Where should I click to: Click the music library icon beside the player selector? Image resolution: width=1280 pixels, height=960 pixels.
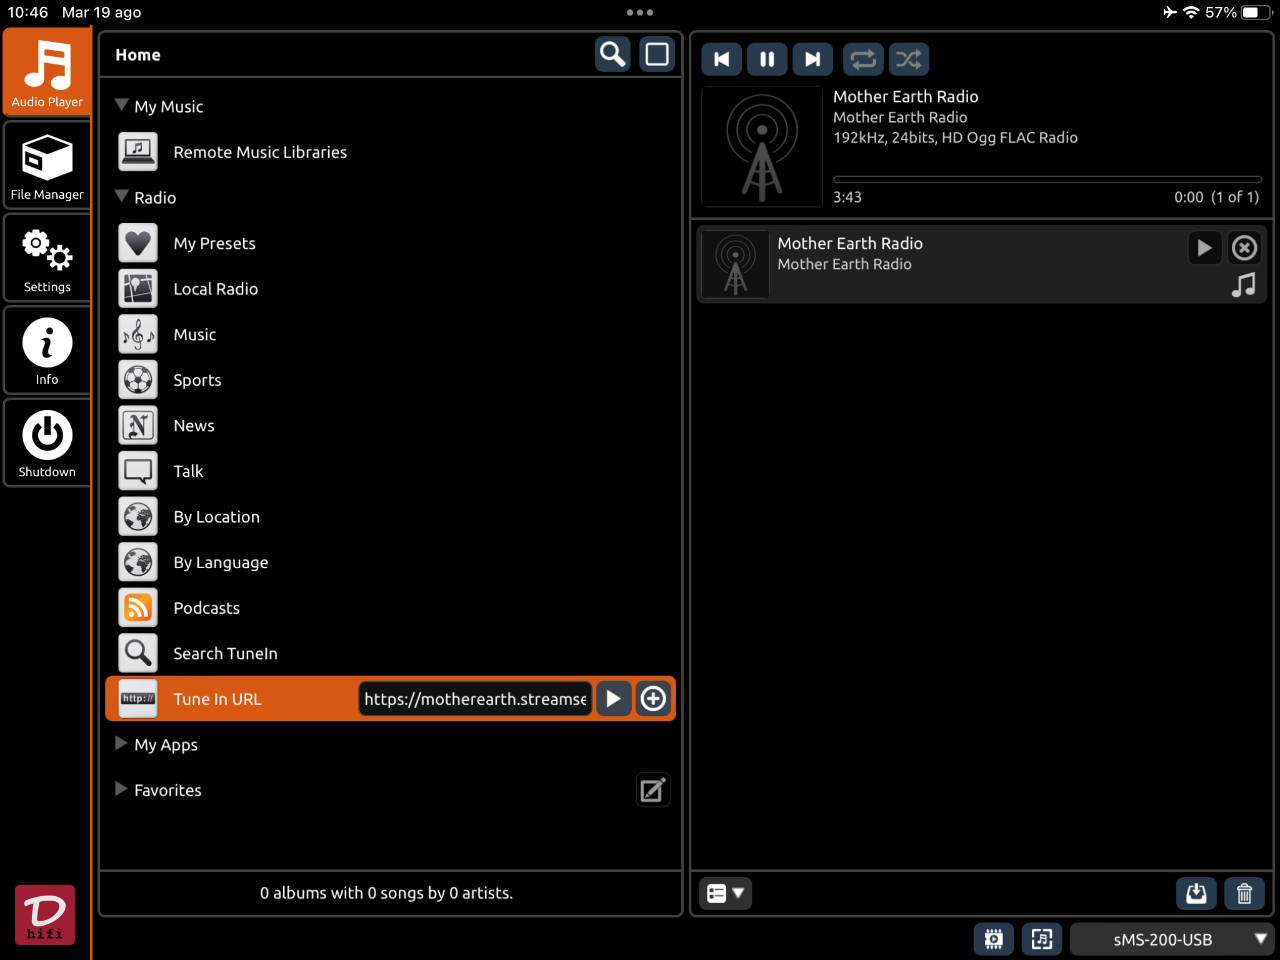pyautogui.click(x=1041, y=939)
